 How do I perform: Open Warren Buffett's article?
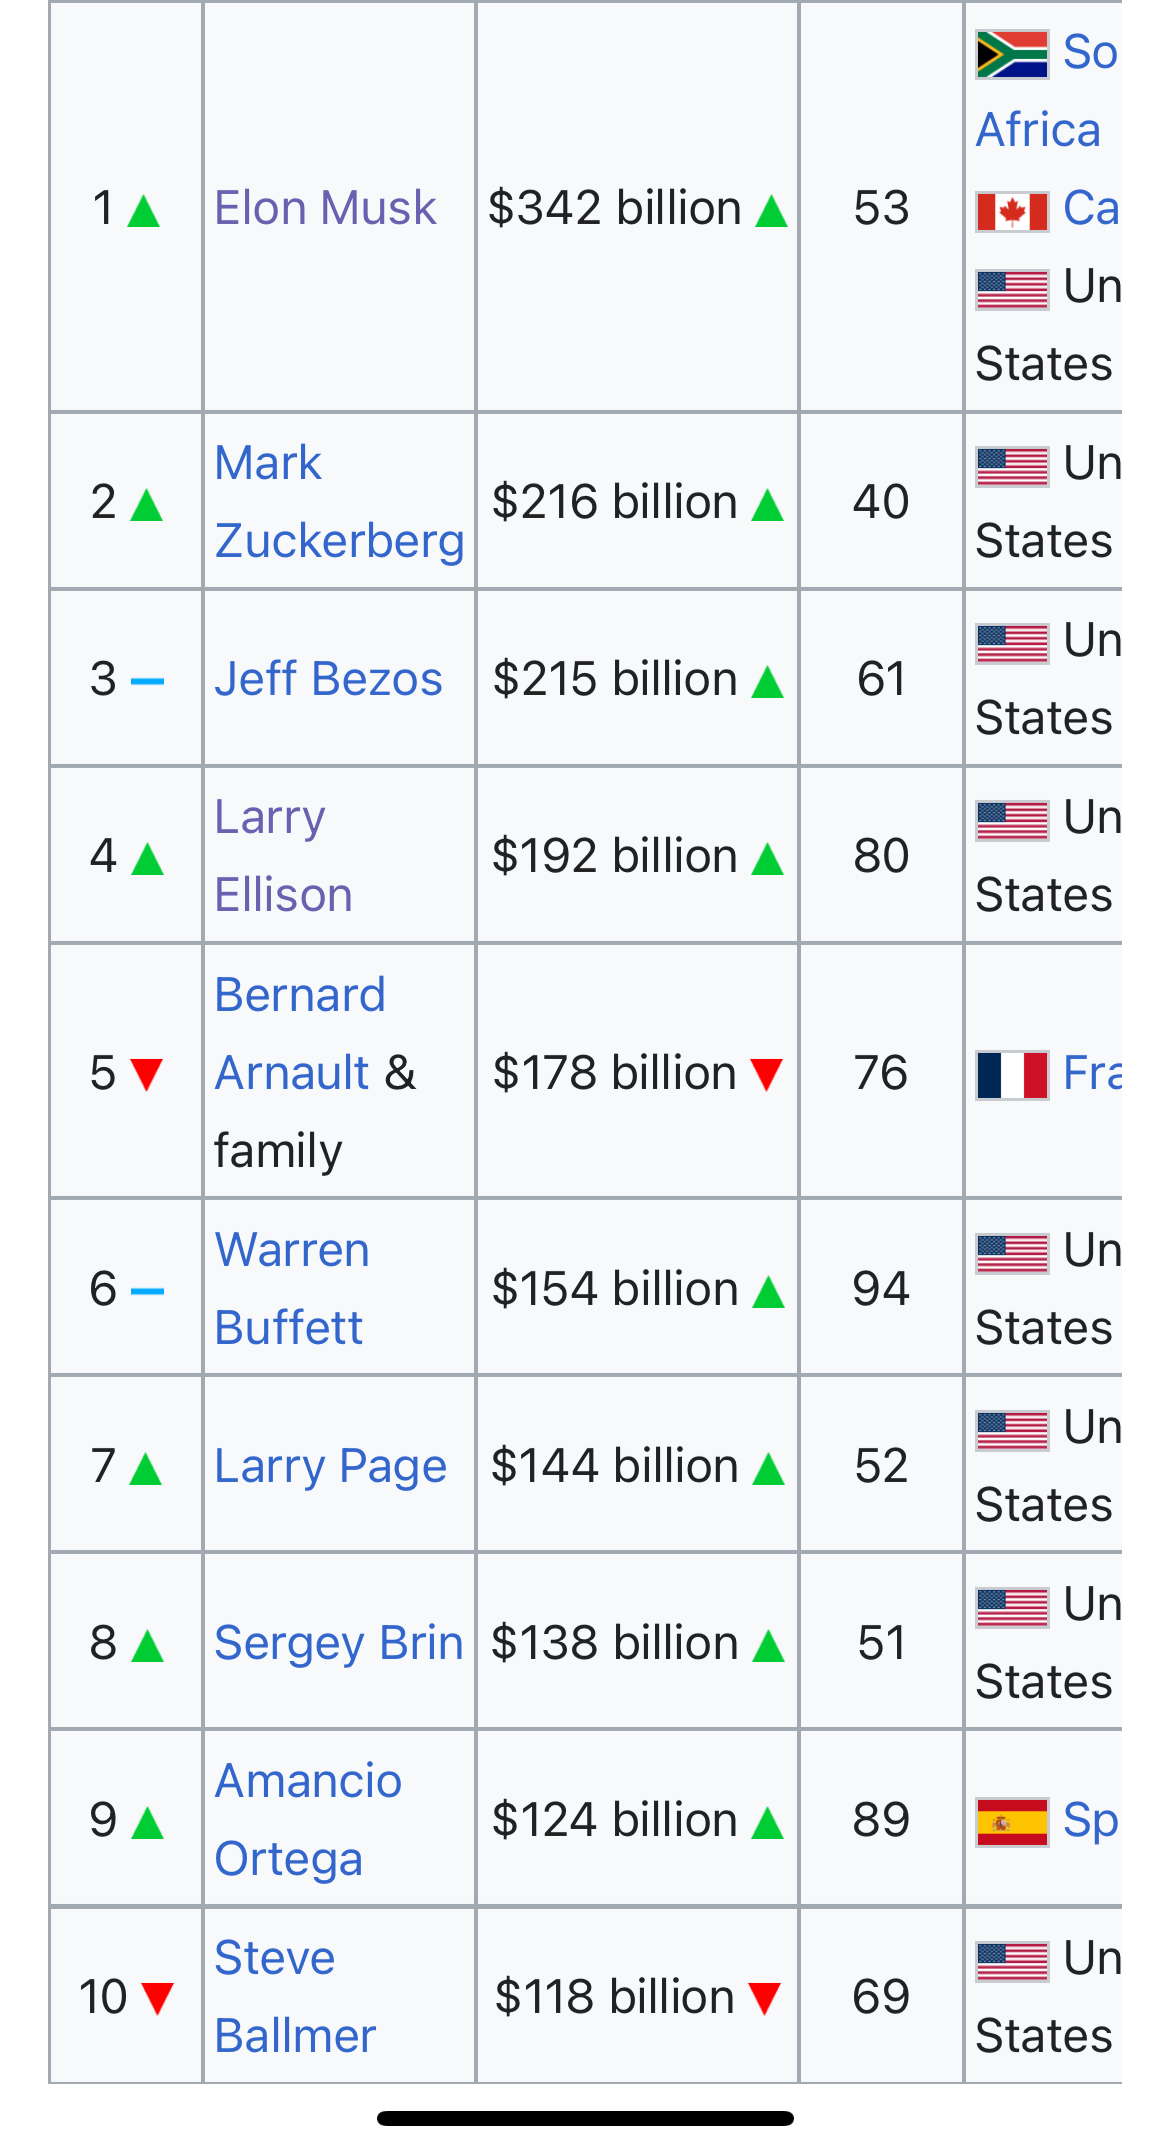pos(290,1289)
